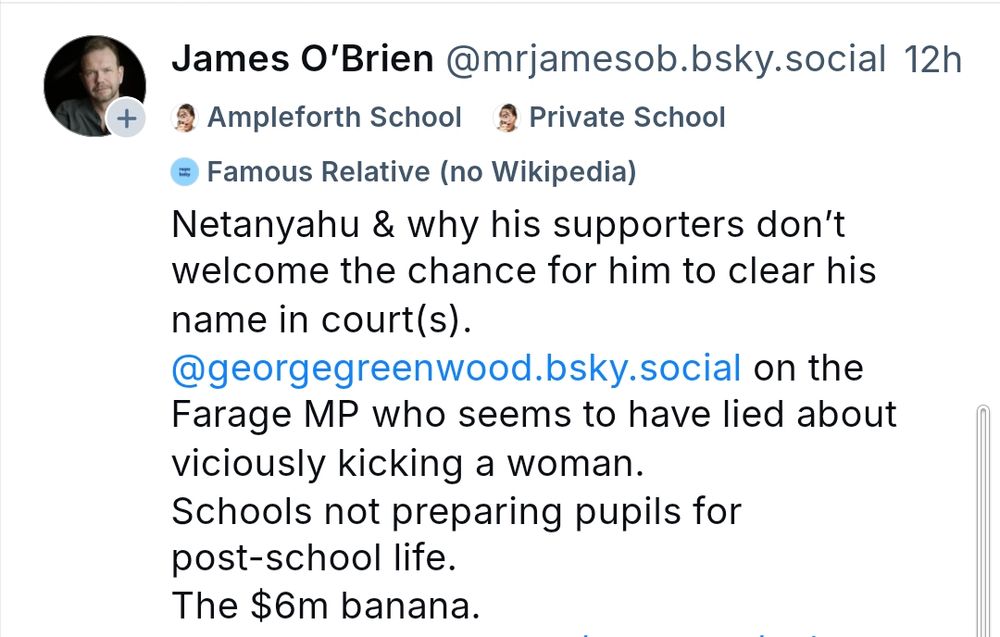This screenshot has width=1000, height=637.
Task: Open the Private School label text
Action: click(x=627, y=118)
